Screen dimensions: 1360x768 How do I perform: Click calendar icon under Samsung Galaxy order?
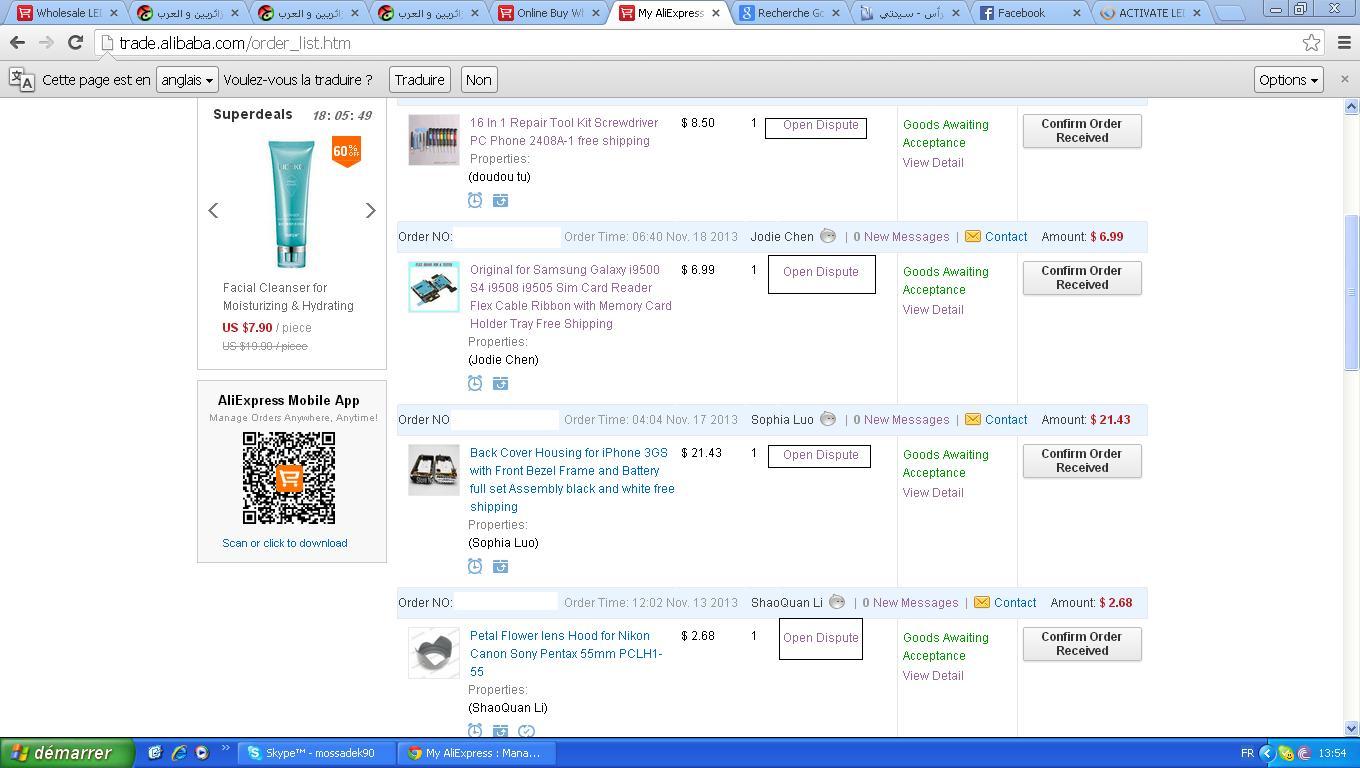(500, 383)
